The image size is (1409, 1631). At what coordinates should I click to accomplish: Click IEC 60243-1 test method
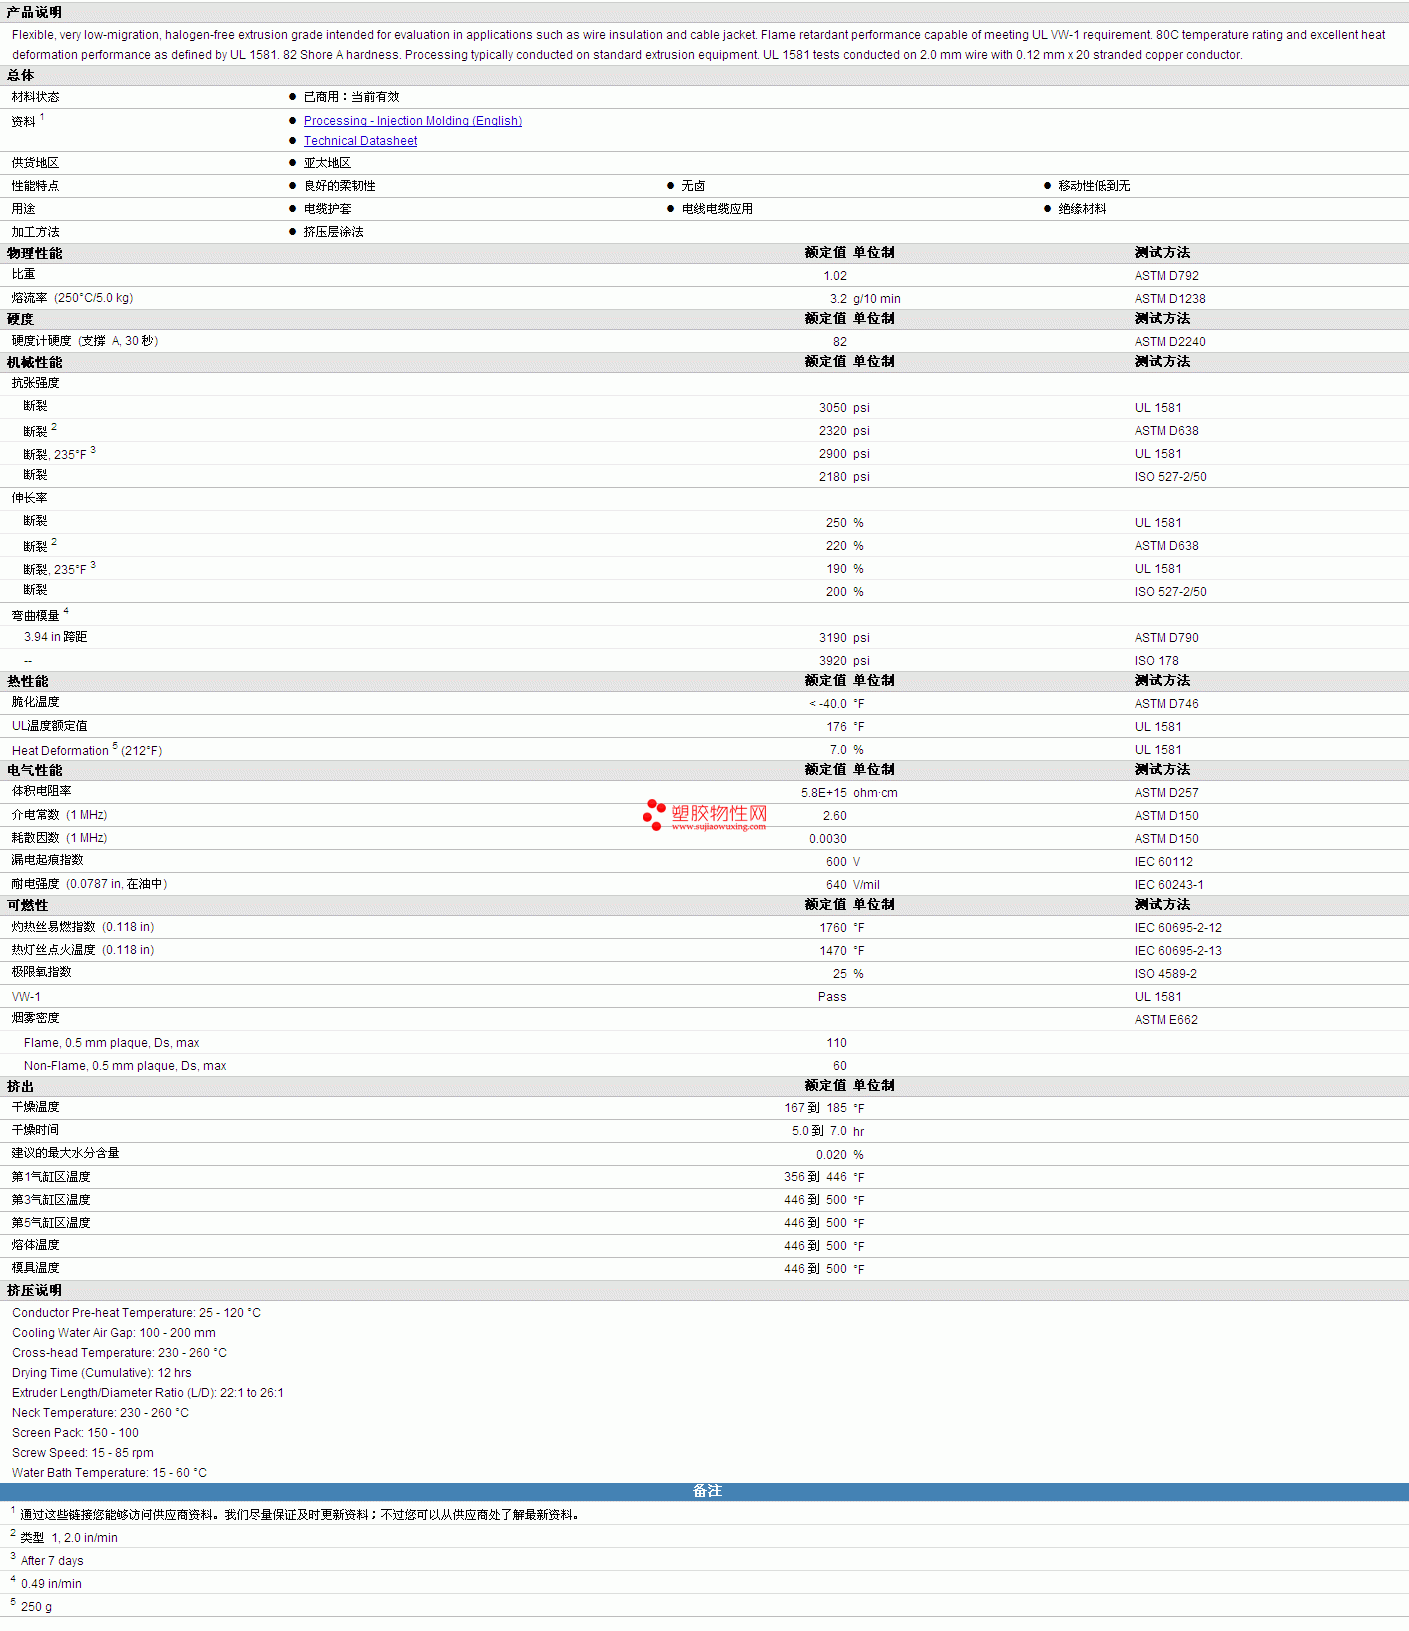pos(1169,885)
